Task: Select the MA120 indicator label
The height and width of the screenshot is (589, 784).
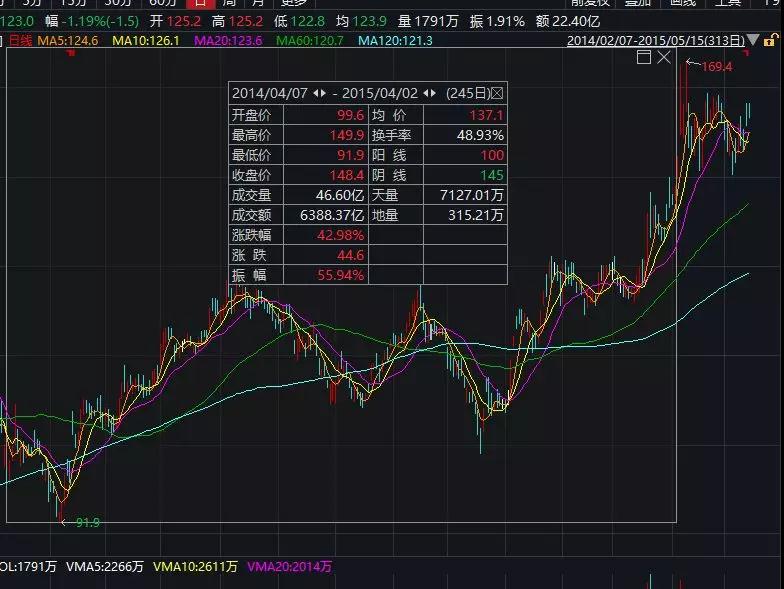Action: [x=396, y=40]
